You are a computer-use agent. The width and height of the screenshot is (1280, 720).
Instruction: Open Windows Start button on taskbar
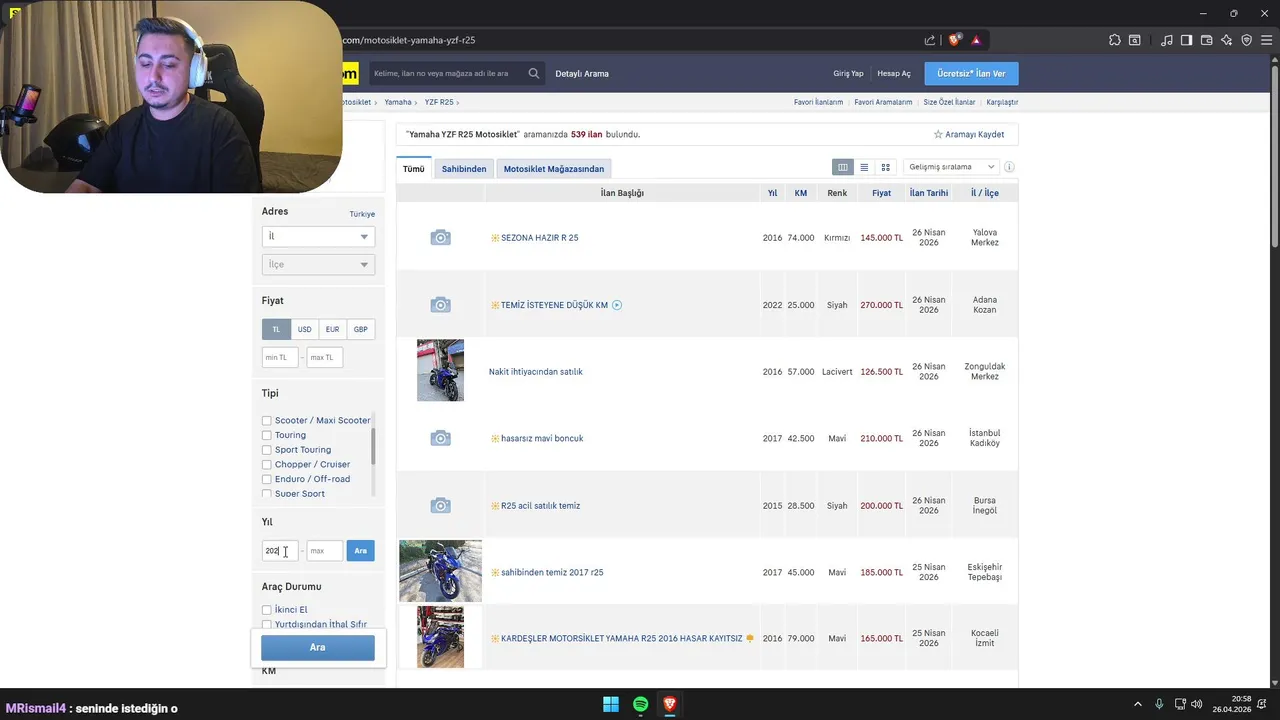pos(611,704)
